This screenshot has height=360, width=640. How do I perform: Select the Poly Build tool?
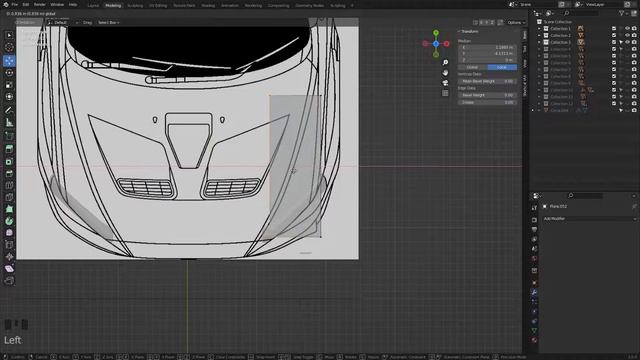pyautogui.click(x=9, y=209)
